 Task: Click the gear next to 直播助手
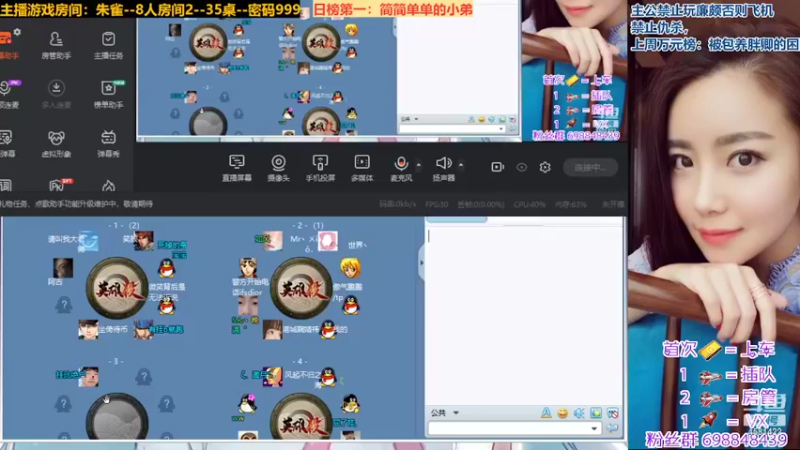[17, 32]
